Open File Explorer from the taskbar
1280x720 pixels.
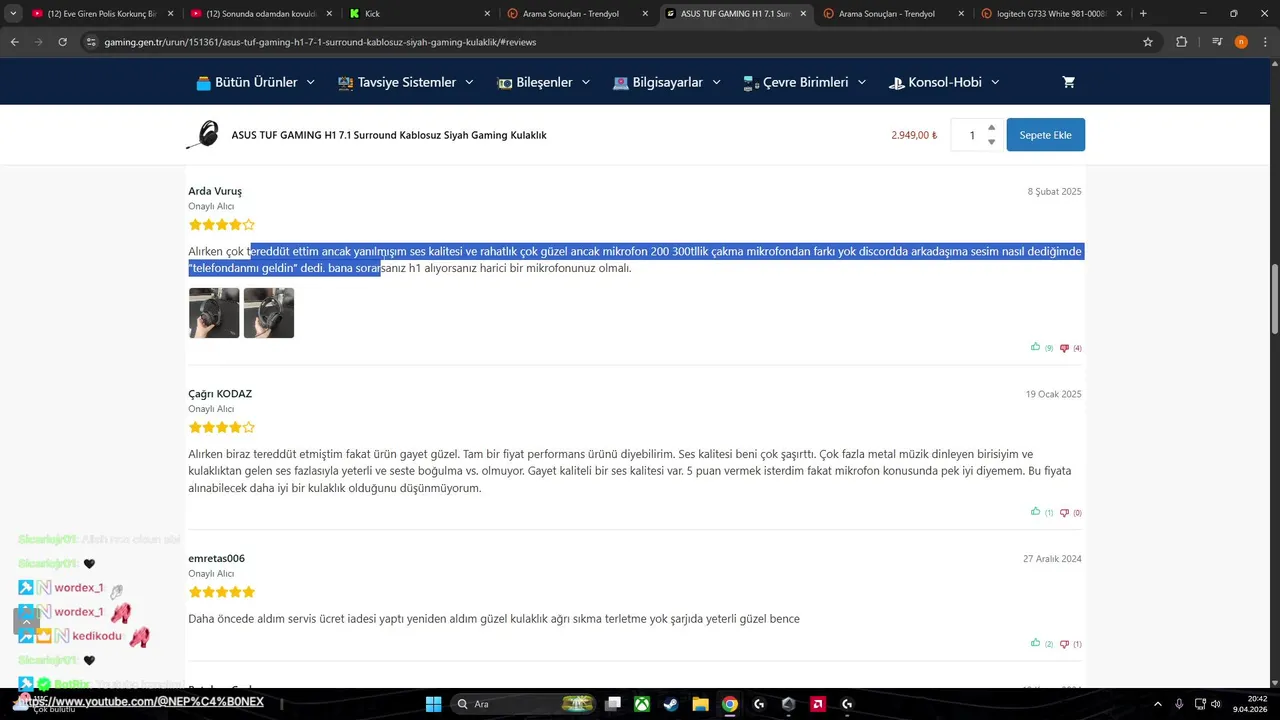click(x=700, y=704)
